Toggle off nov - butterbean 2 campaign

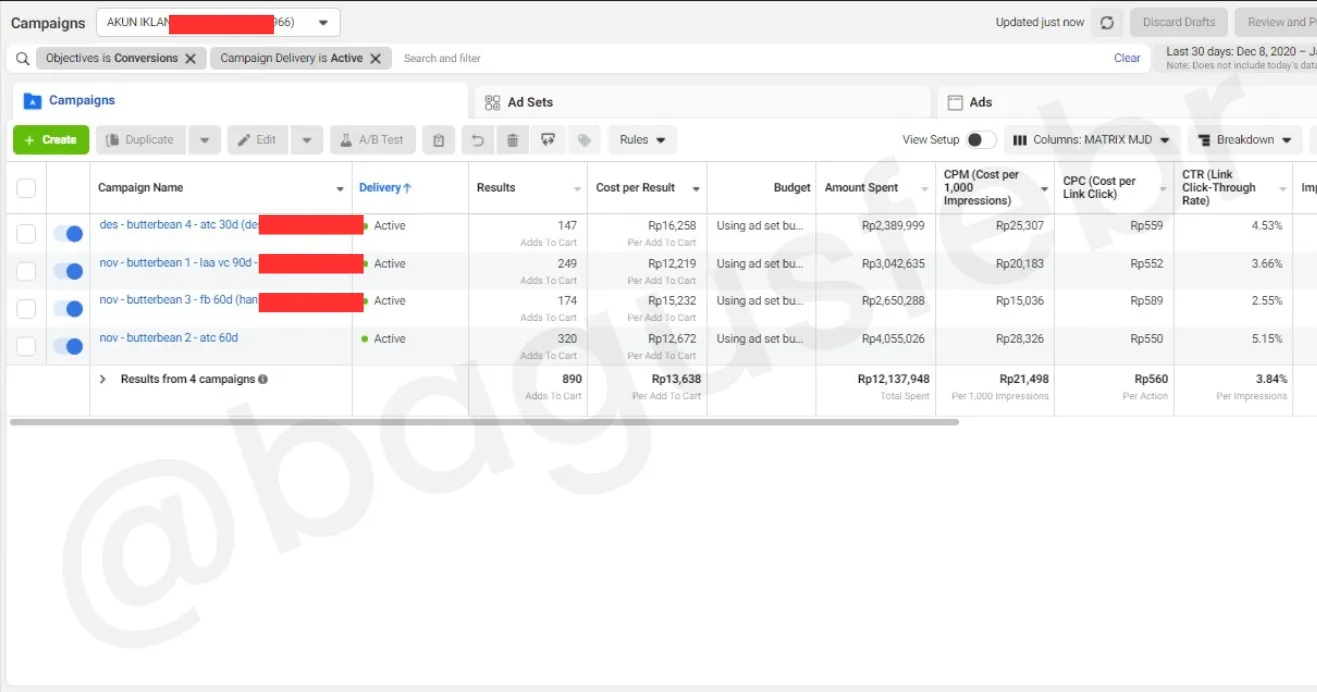(x=67, y=346)
